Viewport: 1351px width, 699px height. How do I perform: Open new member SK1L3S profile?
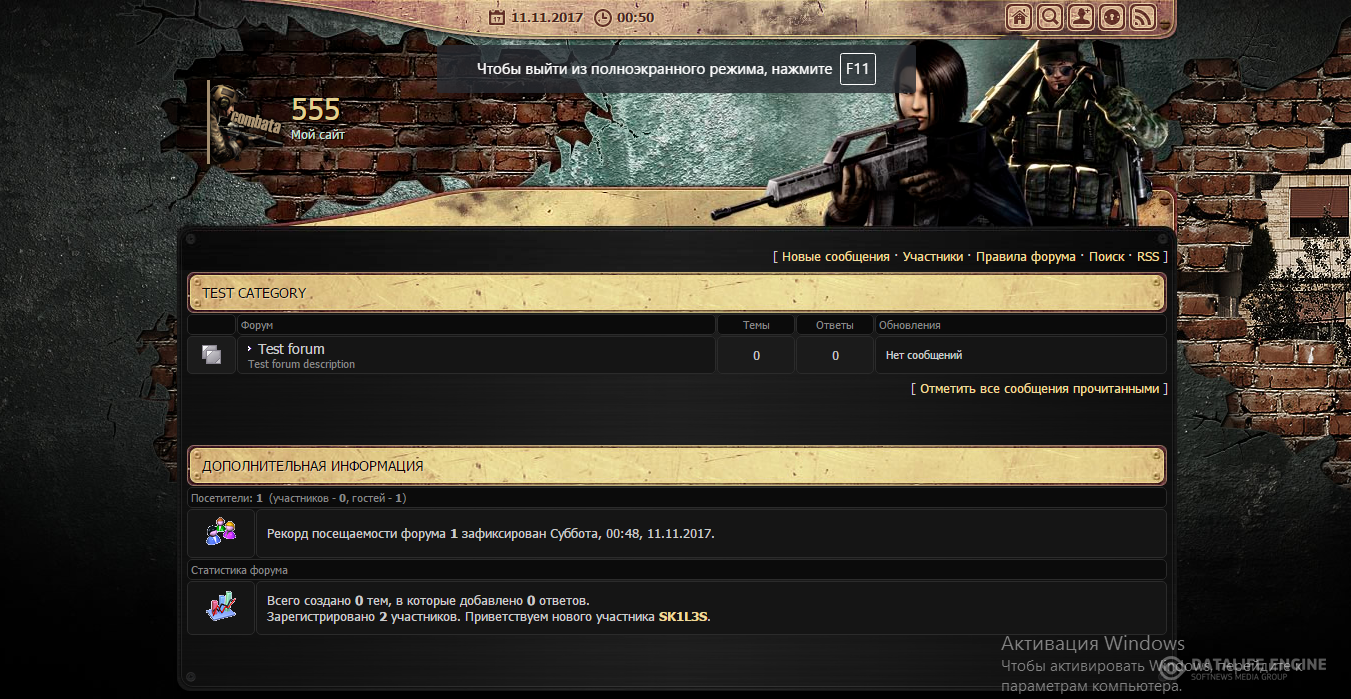coord(682,617)
